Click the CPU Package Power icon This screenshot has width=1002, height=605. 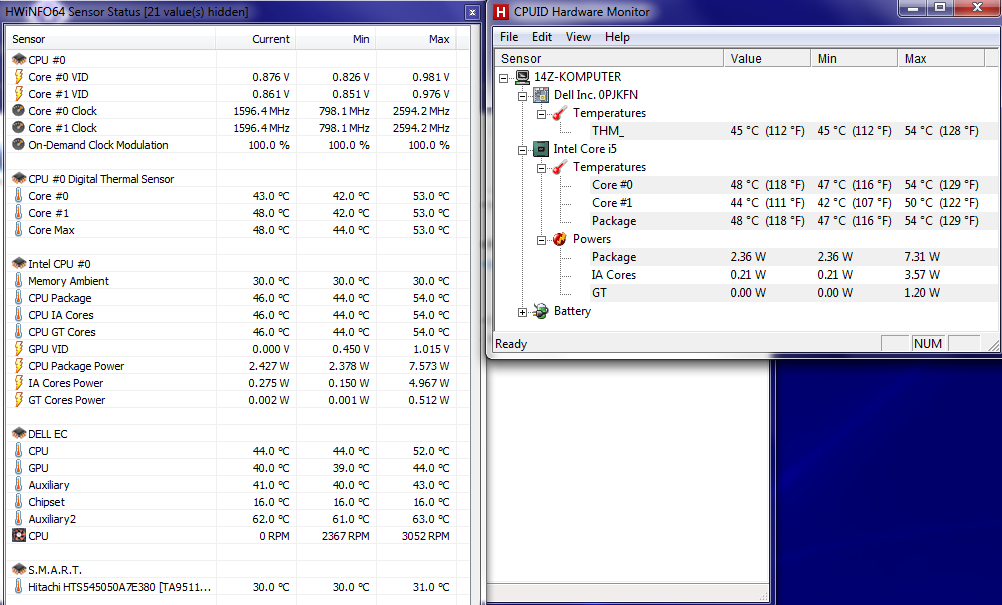coord(19,365)
